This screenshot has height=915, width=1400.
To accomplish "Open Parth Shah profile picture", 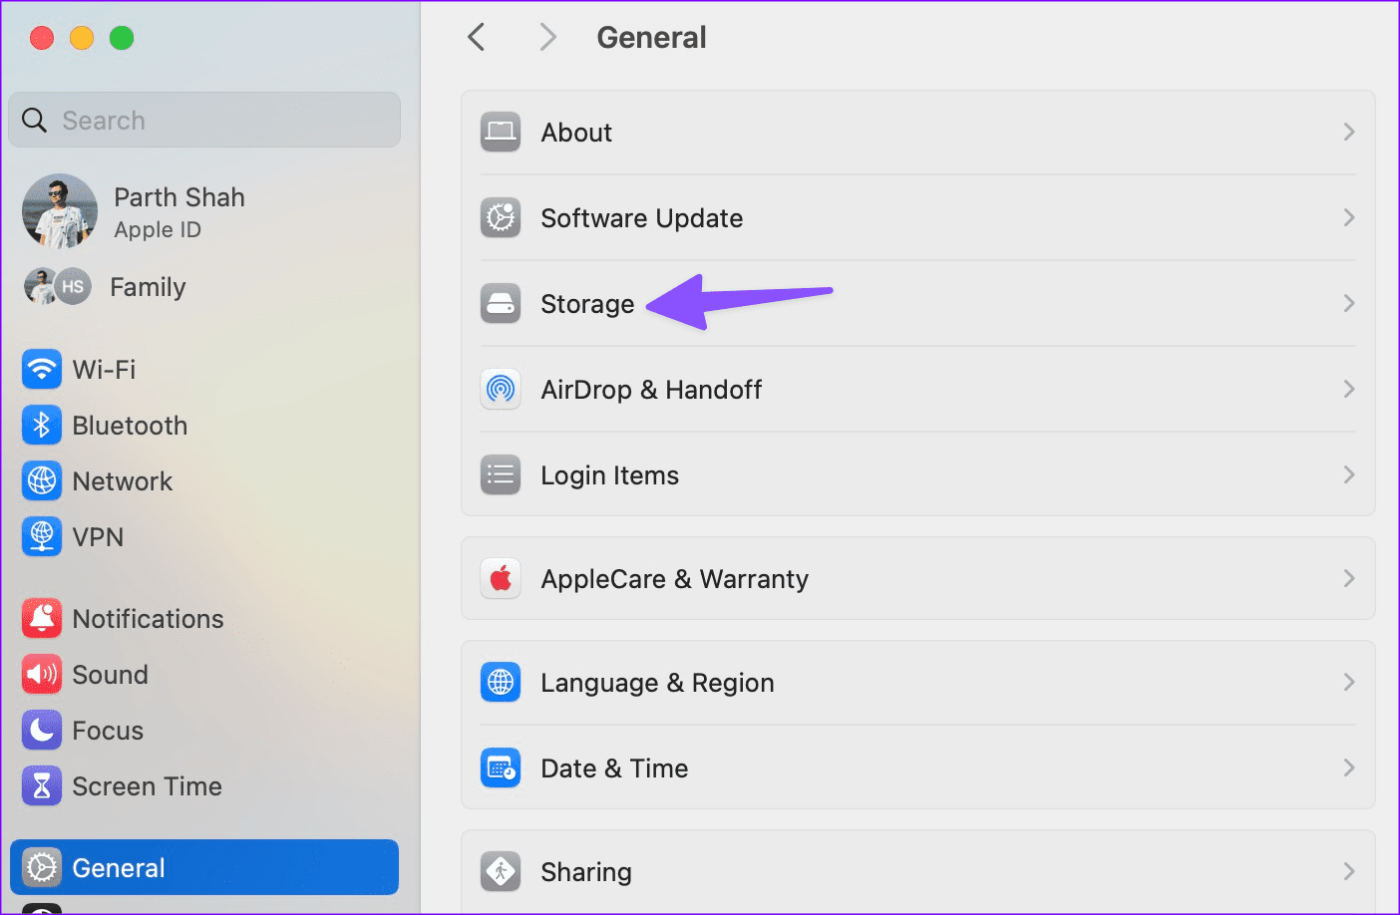I will (x=60, y=211).
